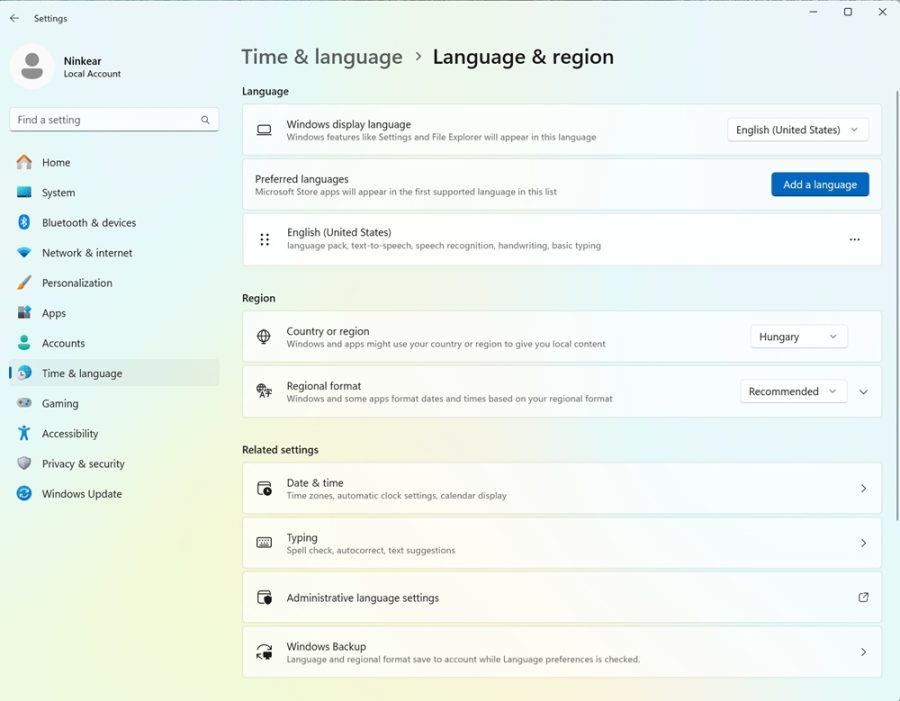Open the three-dot menu for English language

click(x=854, y=240)
